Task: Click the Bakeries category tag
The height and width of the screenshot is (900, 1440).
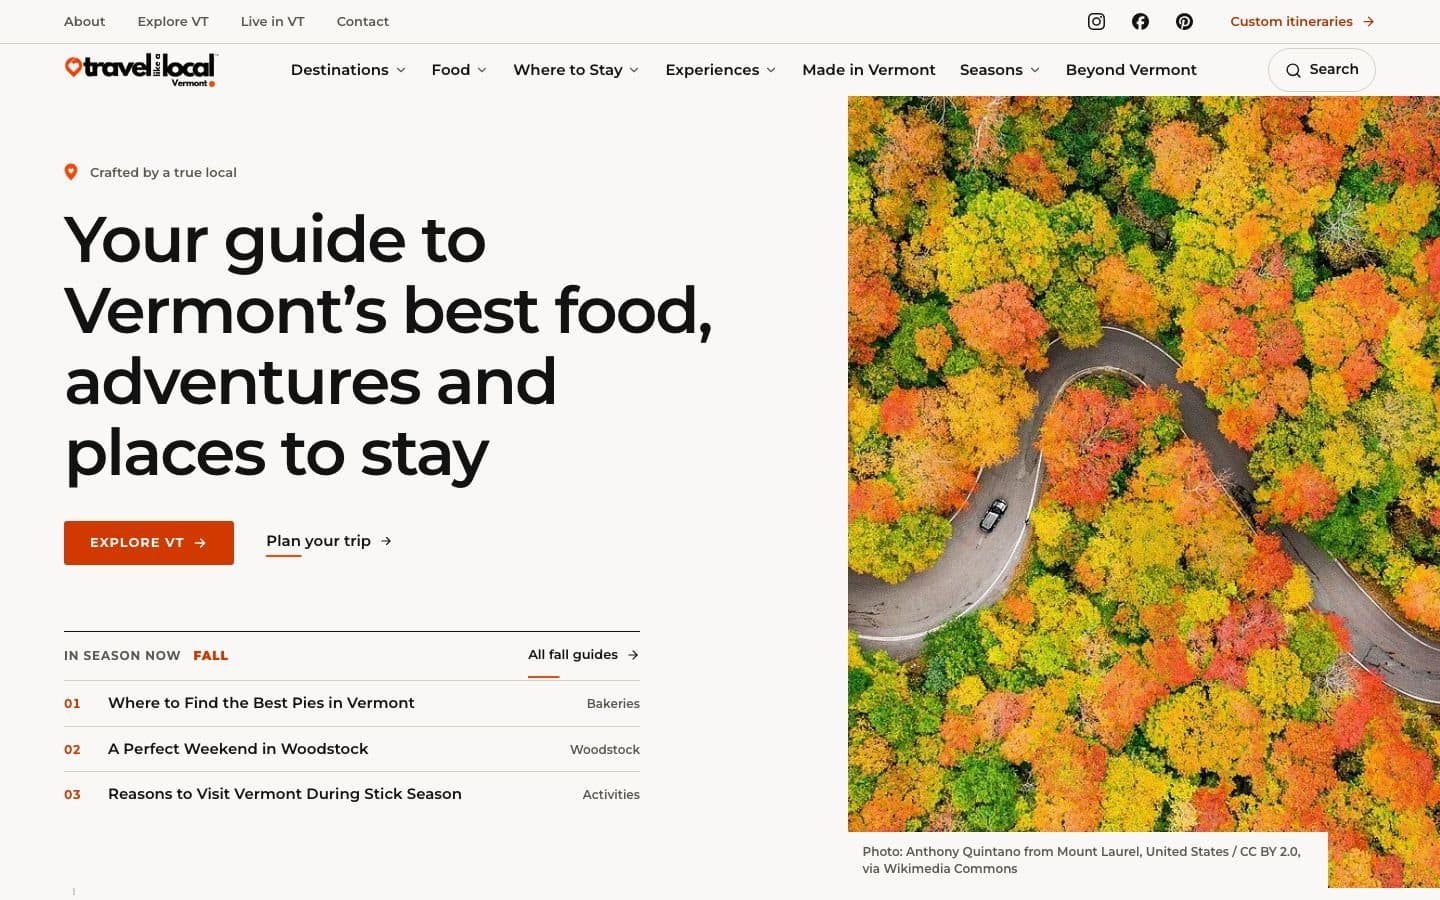Action: pos(613,704)
